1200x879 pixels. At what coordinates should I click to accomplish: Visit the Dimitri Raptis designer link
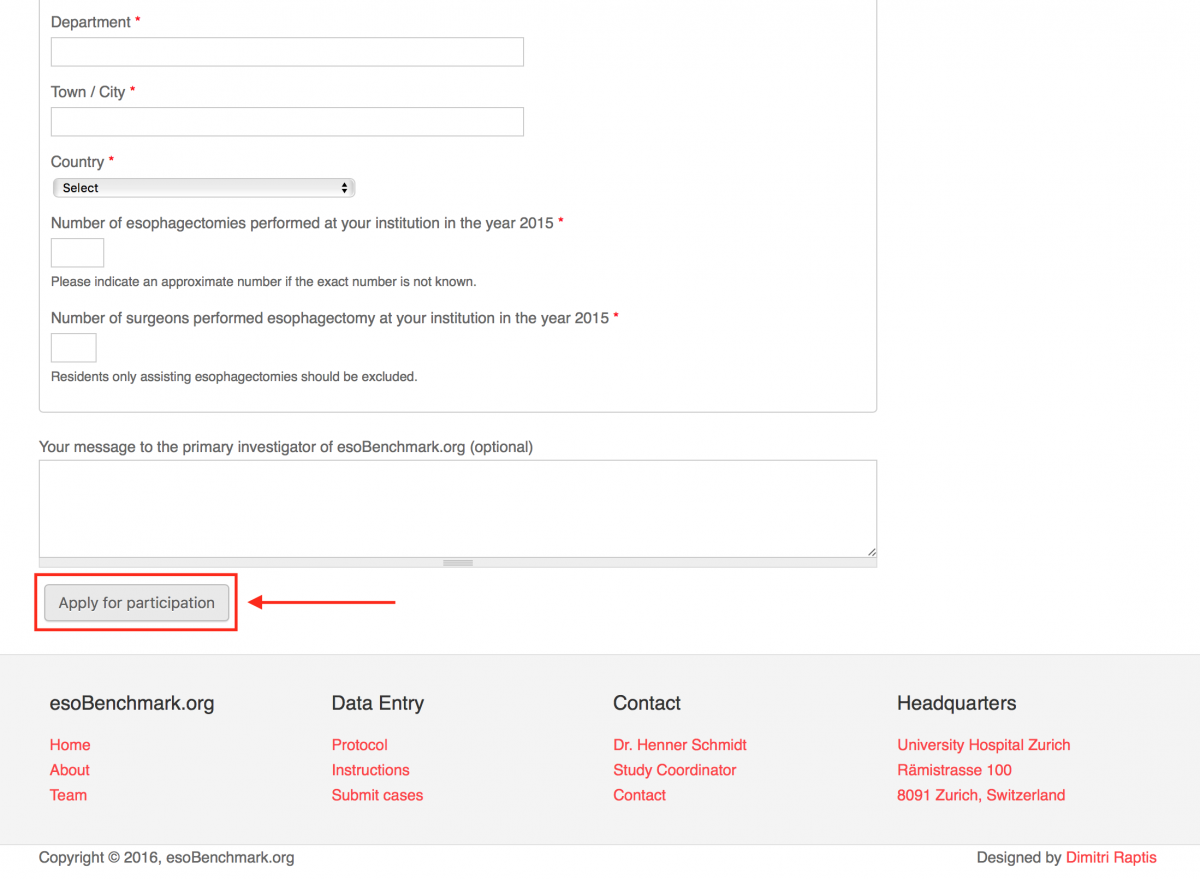pos(1110,857)
